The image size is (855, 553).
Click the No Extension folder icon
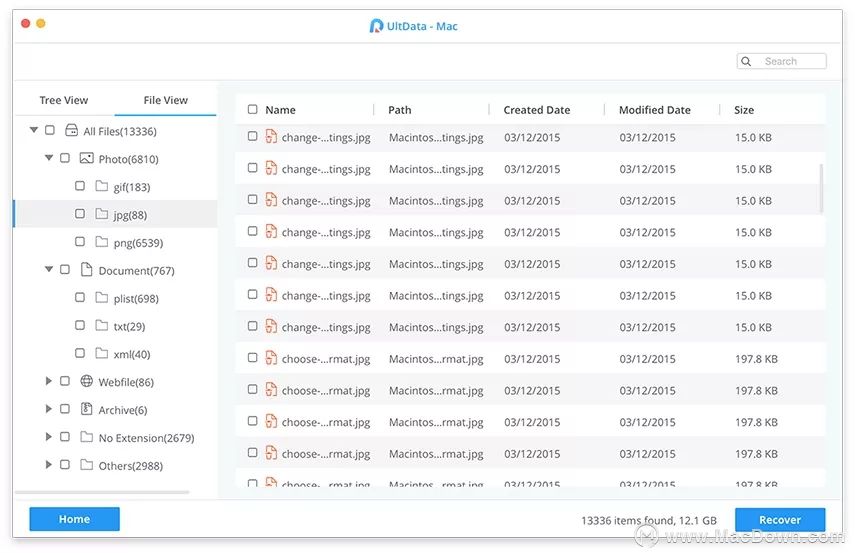click(x=86, y=437)
